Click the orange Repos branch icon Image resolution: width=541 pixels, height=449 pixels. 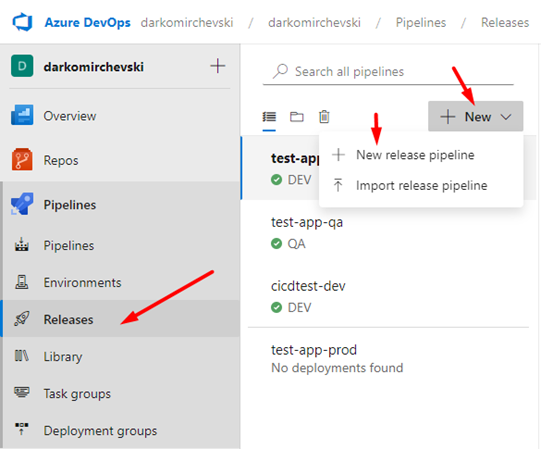22,159
